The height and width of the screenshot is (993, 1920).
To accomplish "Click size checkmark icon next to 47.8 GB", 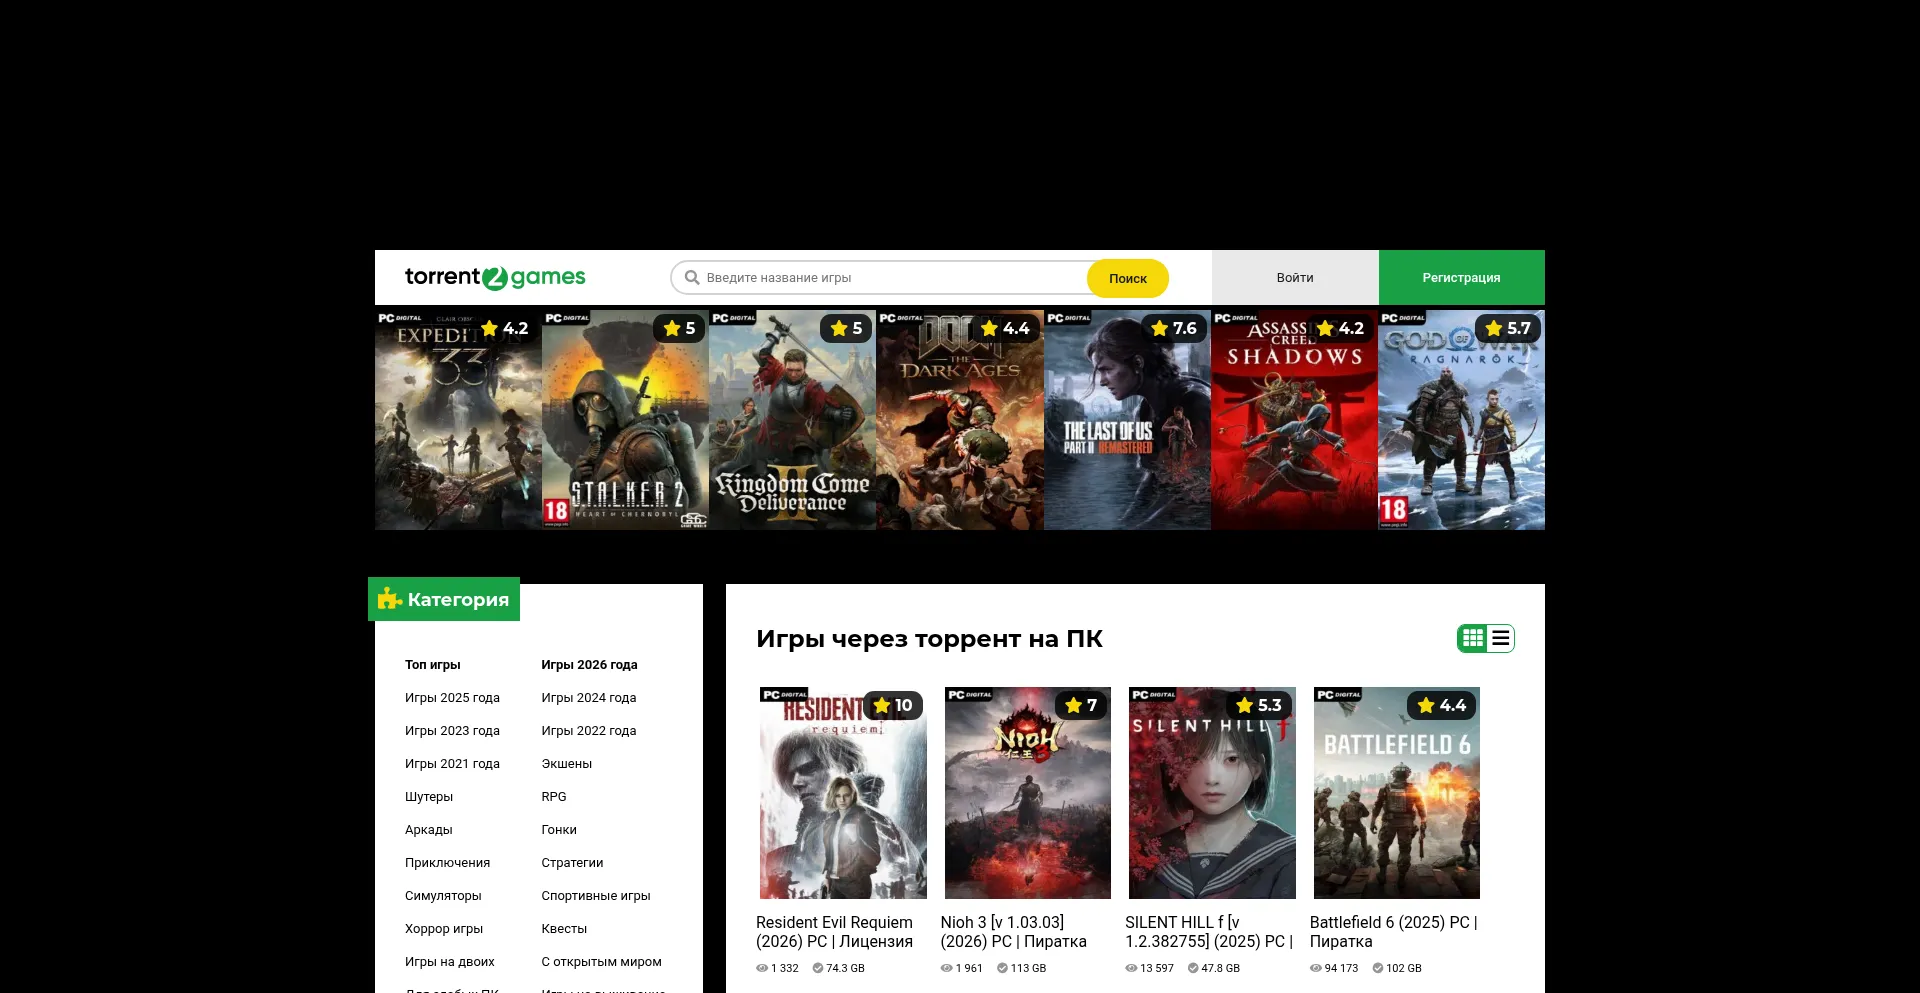I will coord(1193,968).
